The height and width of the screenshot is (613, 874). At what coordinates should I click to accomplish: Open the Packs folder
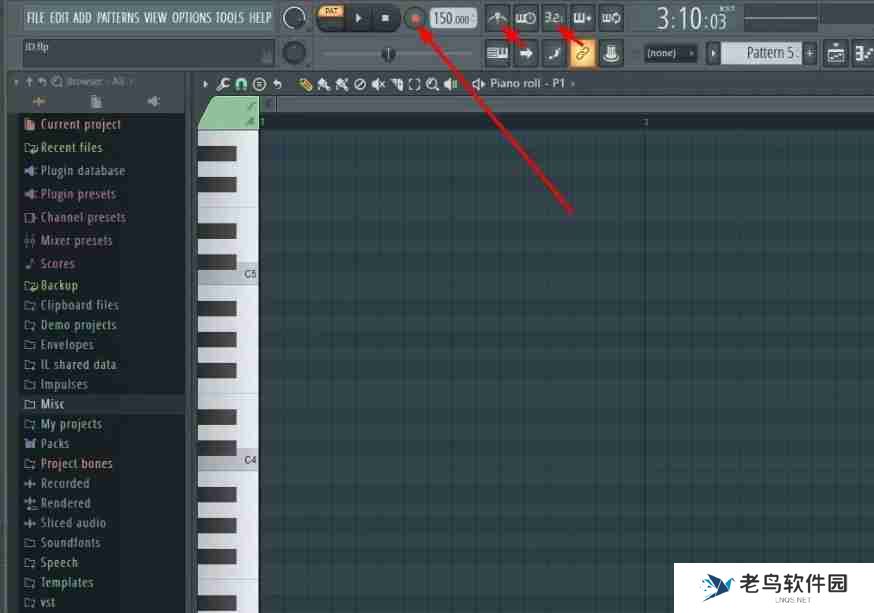tap(47, 444)
